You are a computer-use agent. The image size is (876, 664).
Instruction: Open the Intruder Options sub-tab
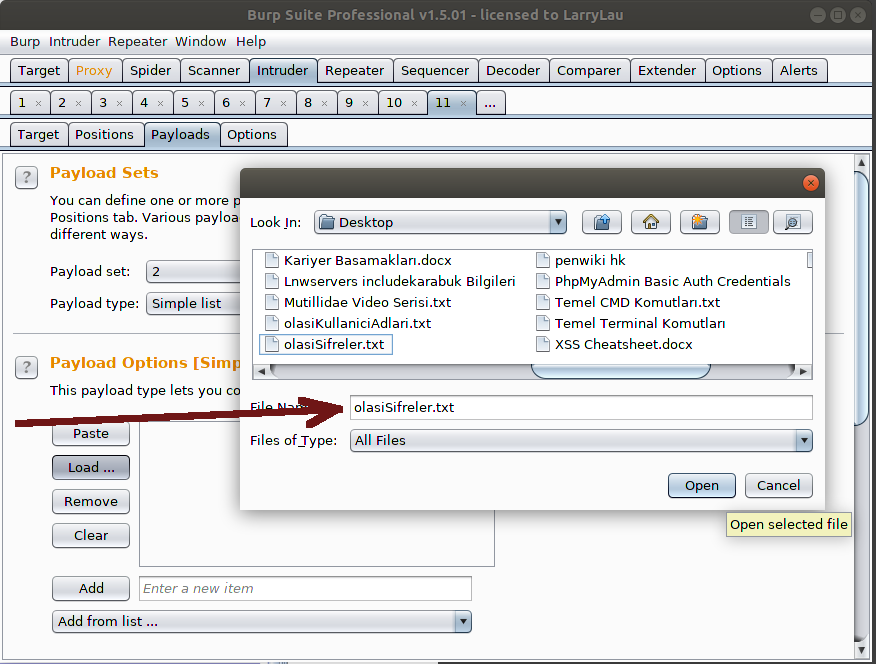tap(252, 135)
